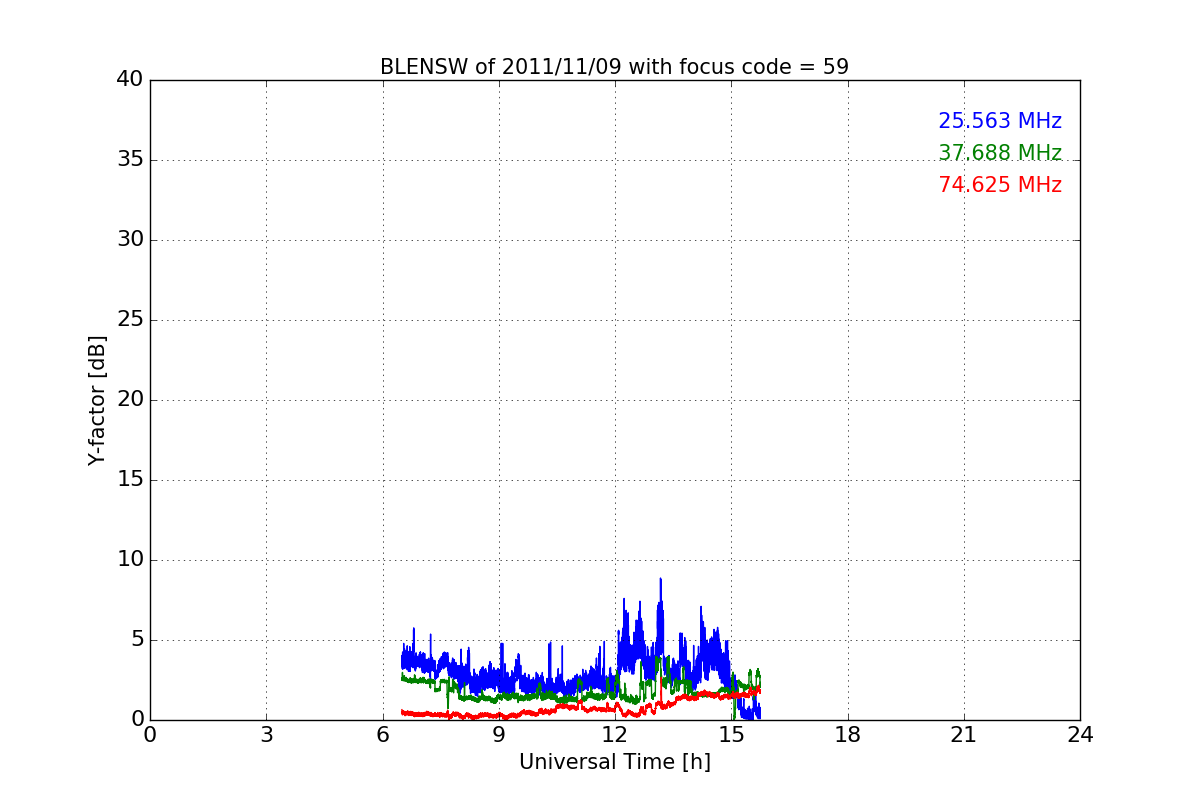Select the green '37.688 MHz' legend label

tap(1000, 153)
